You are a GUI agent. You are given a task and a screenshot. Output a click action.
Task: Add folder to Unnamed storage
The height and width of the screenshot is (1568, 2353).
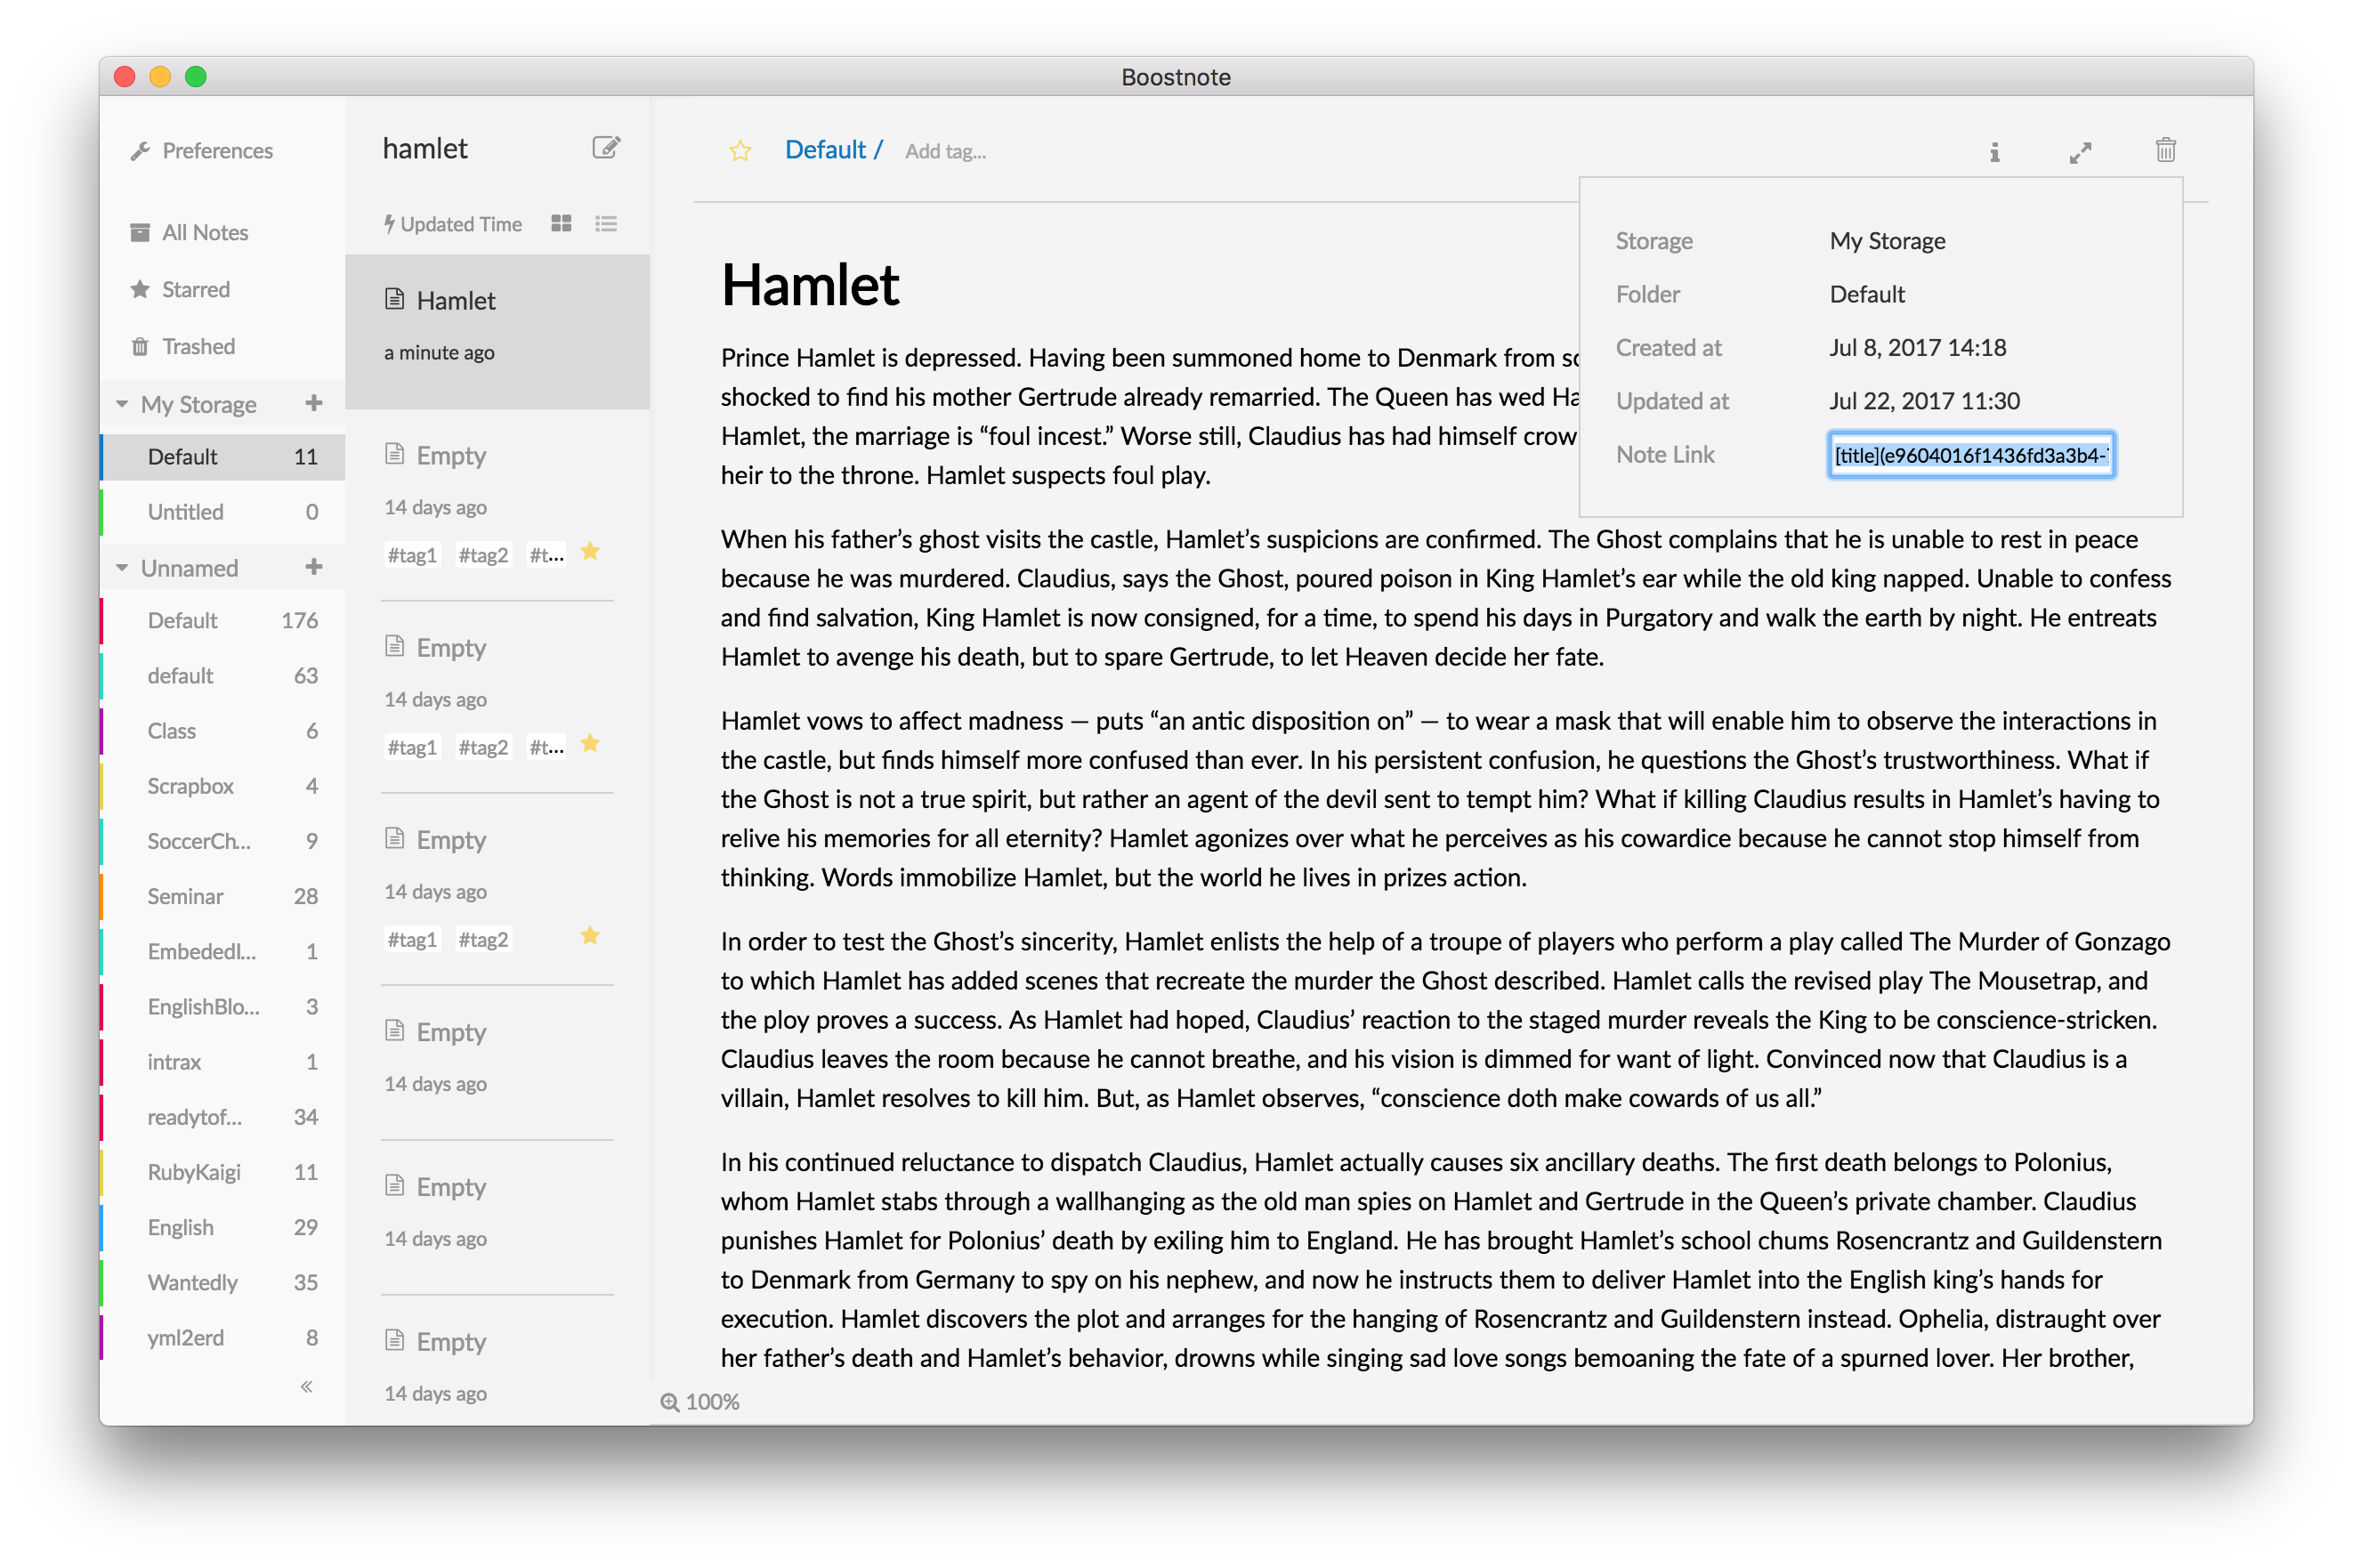[314, 567]
